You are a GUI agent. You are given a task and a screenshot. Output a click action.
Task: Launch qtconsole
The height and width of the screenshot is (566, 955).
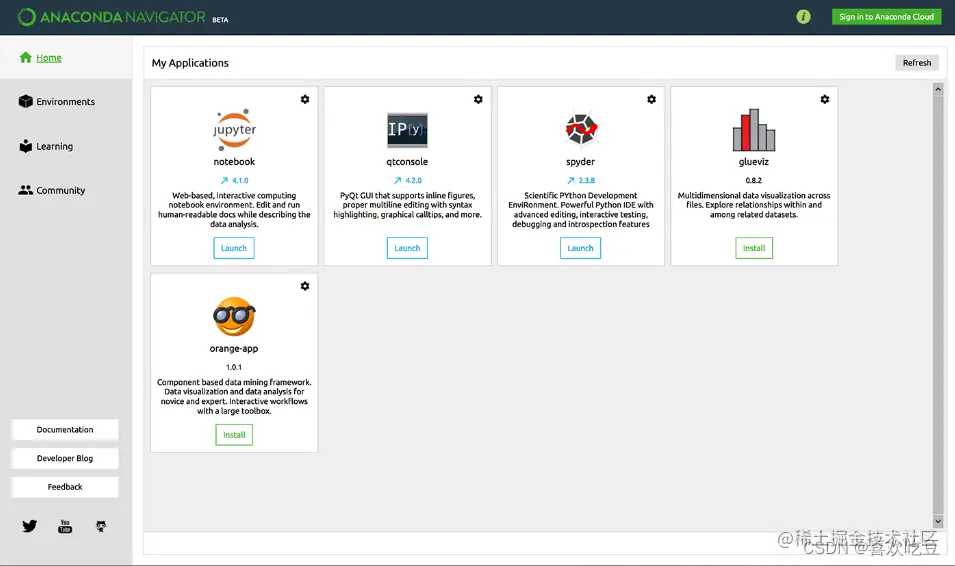point(407,248)
